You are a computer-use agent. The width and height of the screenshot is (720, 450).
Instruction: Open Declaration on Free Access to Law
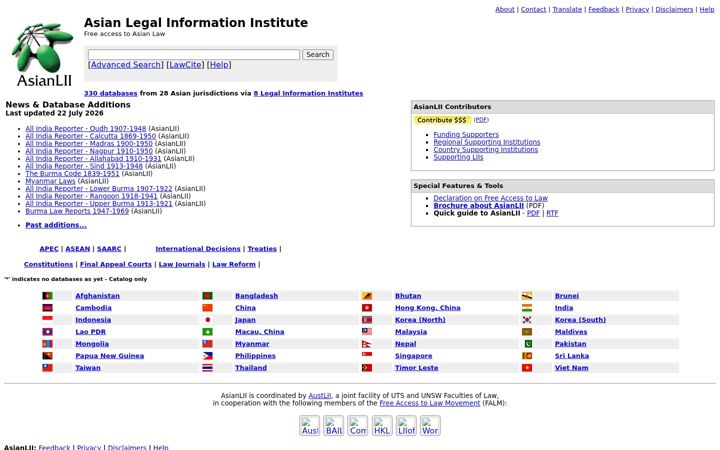pyautogui.click(x=490, y=198)
